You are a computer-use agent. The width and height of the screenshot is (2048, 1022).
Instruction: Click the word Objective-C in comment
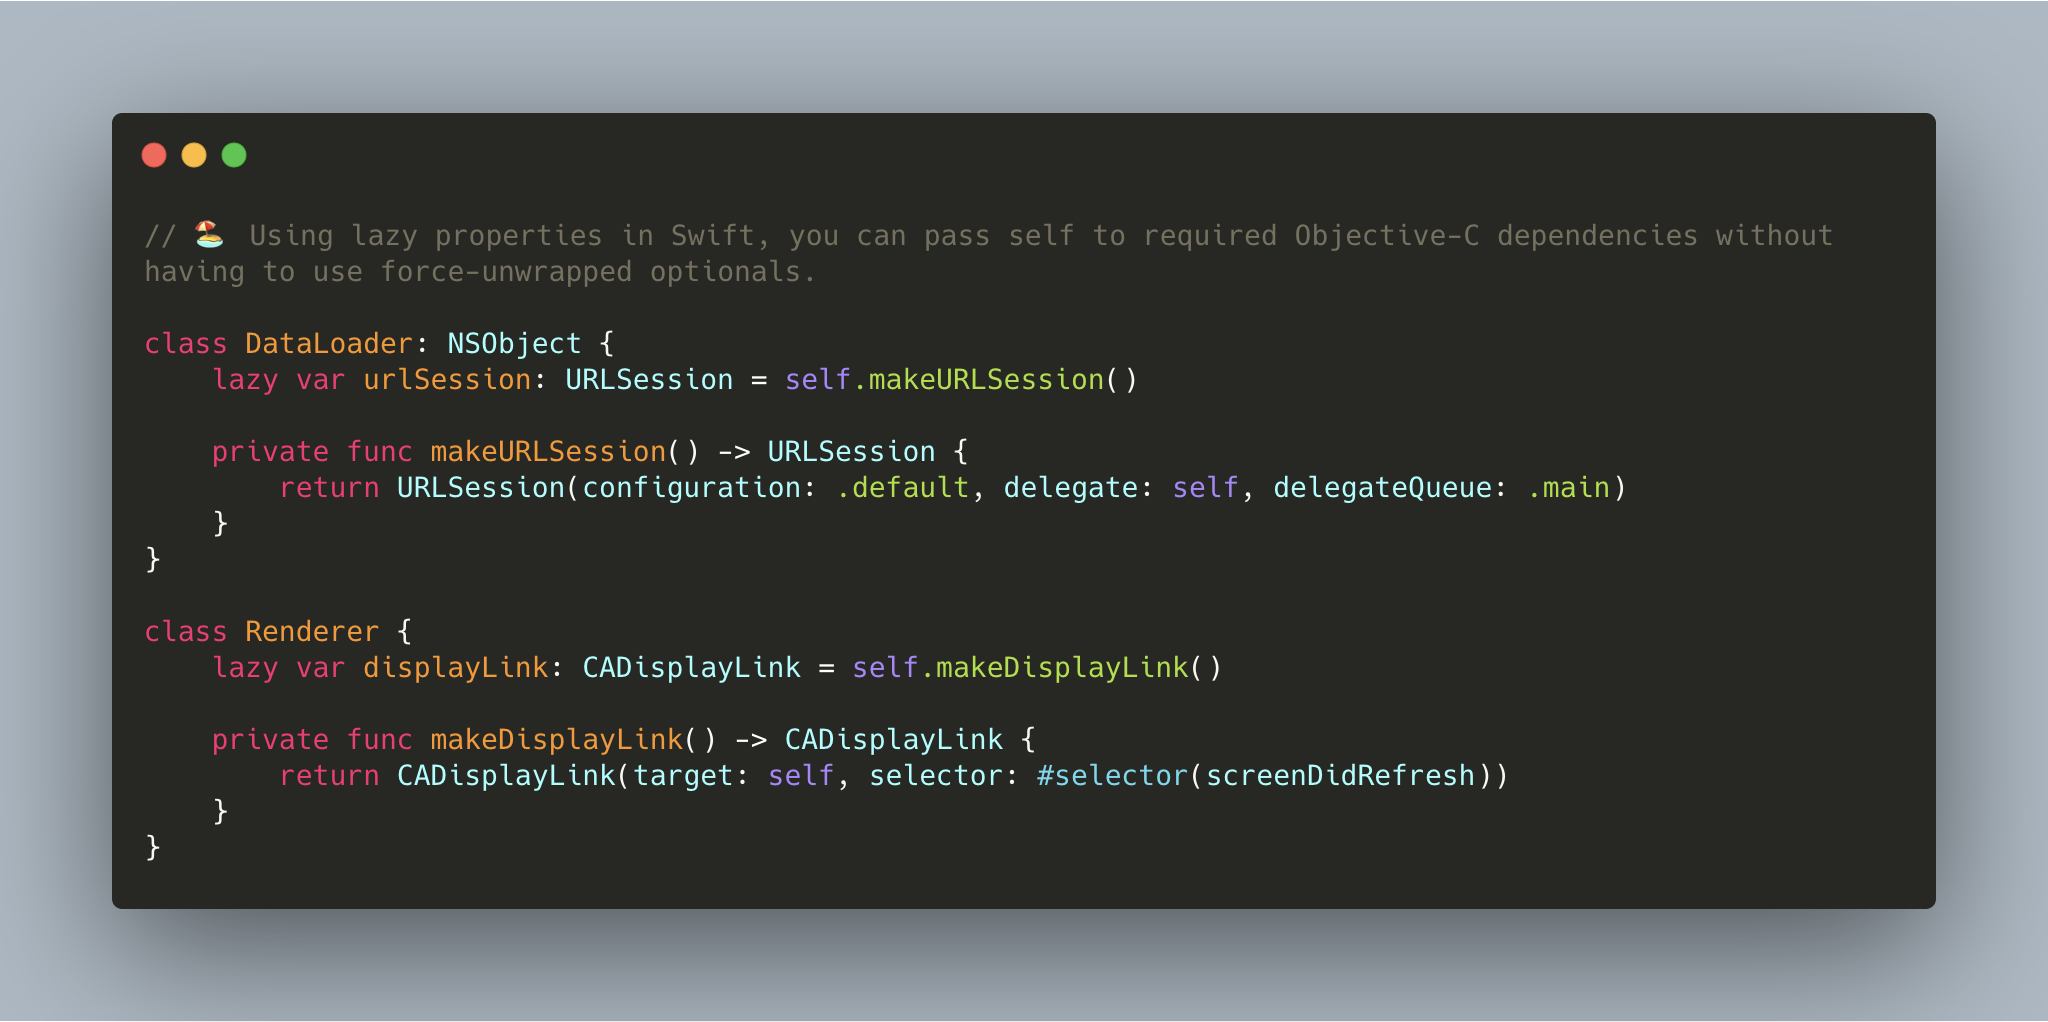click(1387, 236)
